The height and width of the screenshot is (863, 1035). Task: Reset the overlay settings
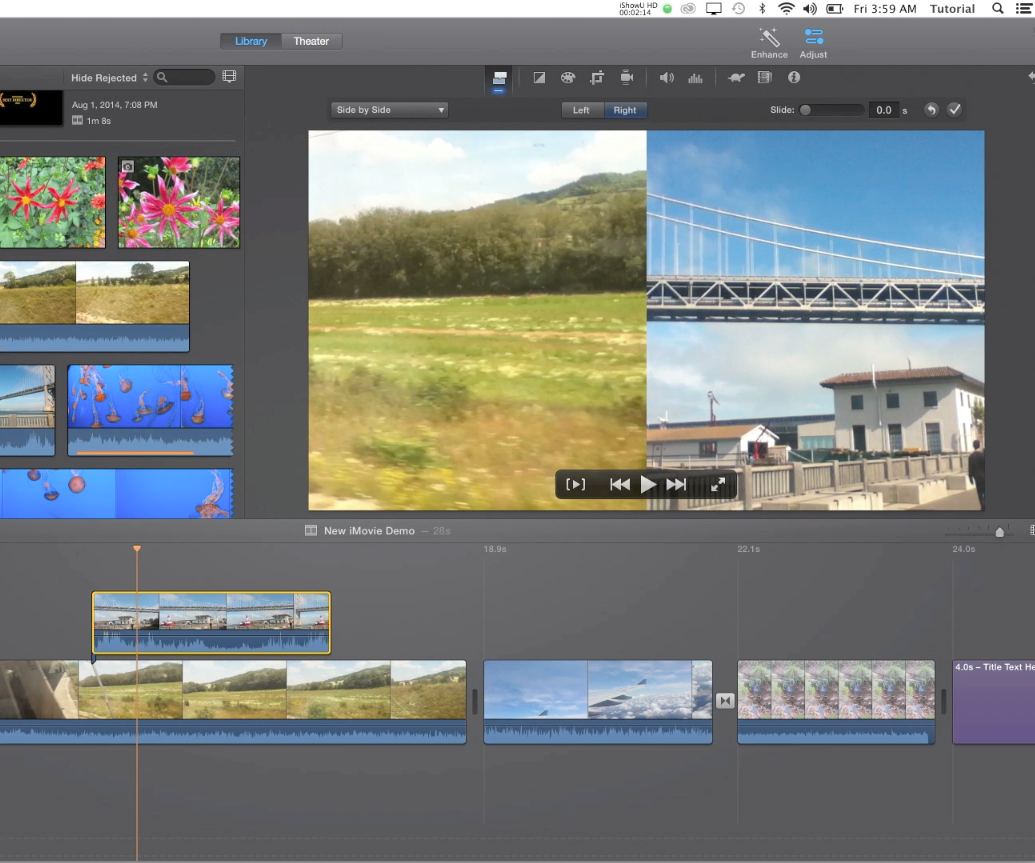pyautogui.click(x=931, y=110)
